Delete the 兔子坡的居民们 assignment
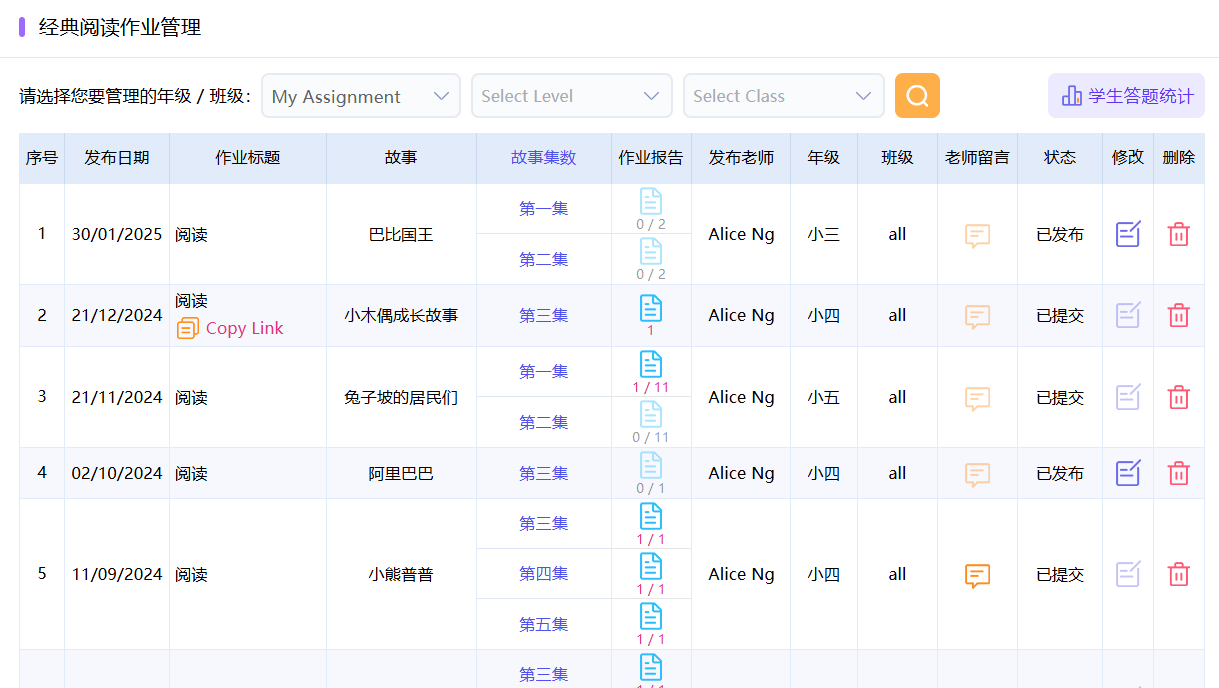This screenshot has height=688, width=1219. click(1179, 397)
